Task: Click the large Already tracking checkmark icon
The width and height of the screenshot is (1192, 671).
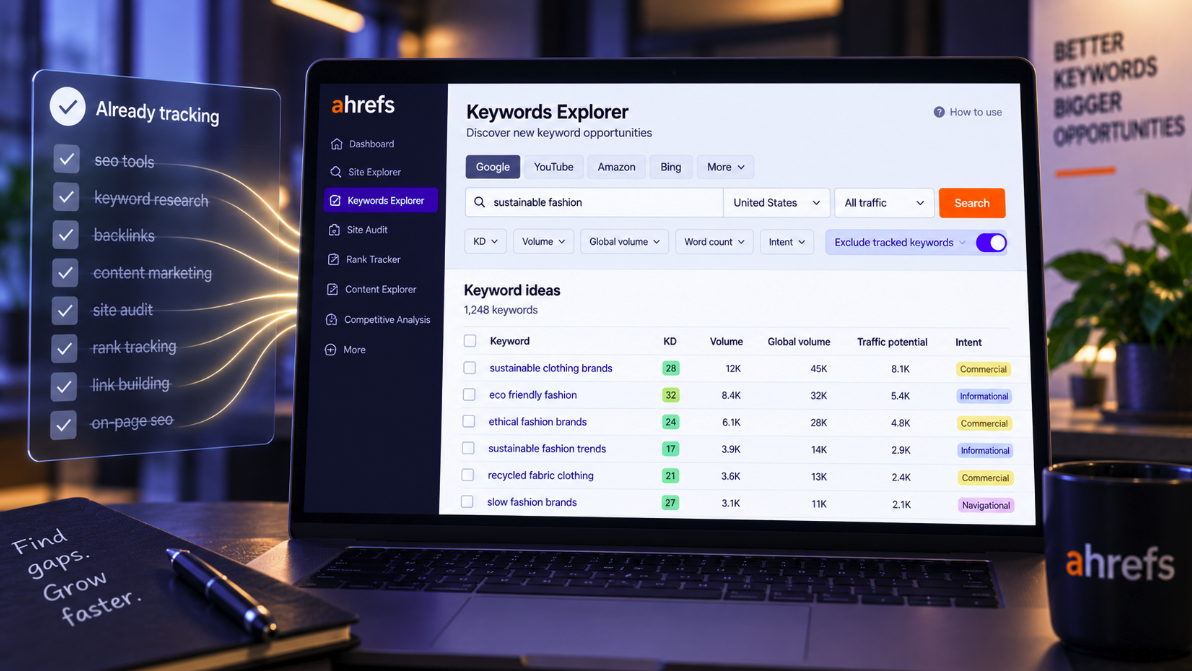Action: click(68, 107)
